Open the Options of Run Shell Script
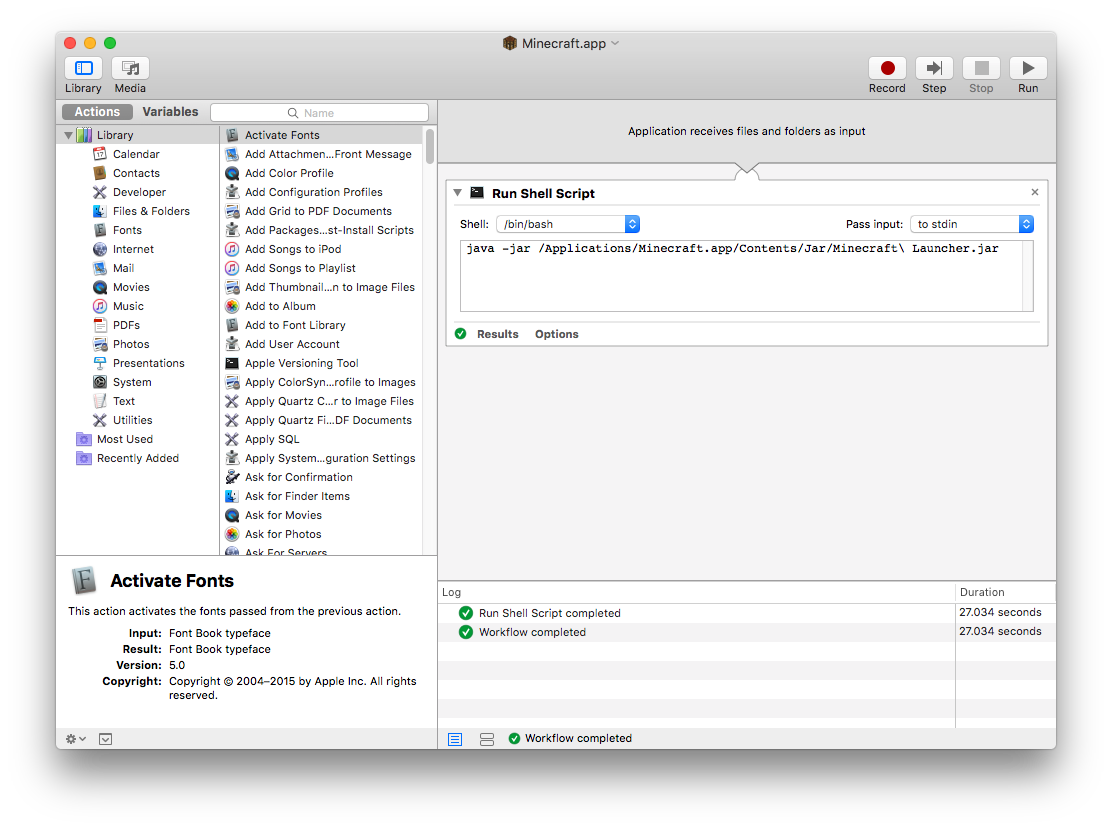Image resolution: width=1112 pixels, height=829 pixels. point(557,334)
